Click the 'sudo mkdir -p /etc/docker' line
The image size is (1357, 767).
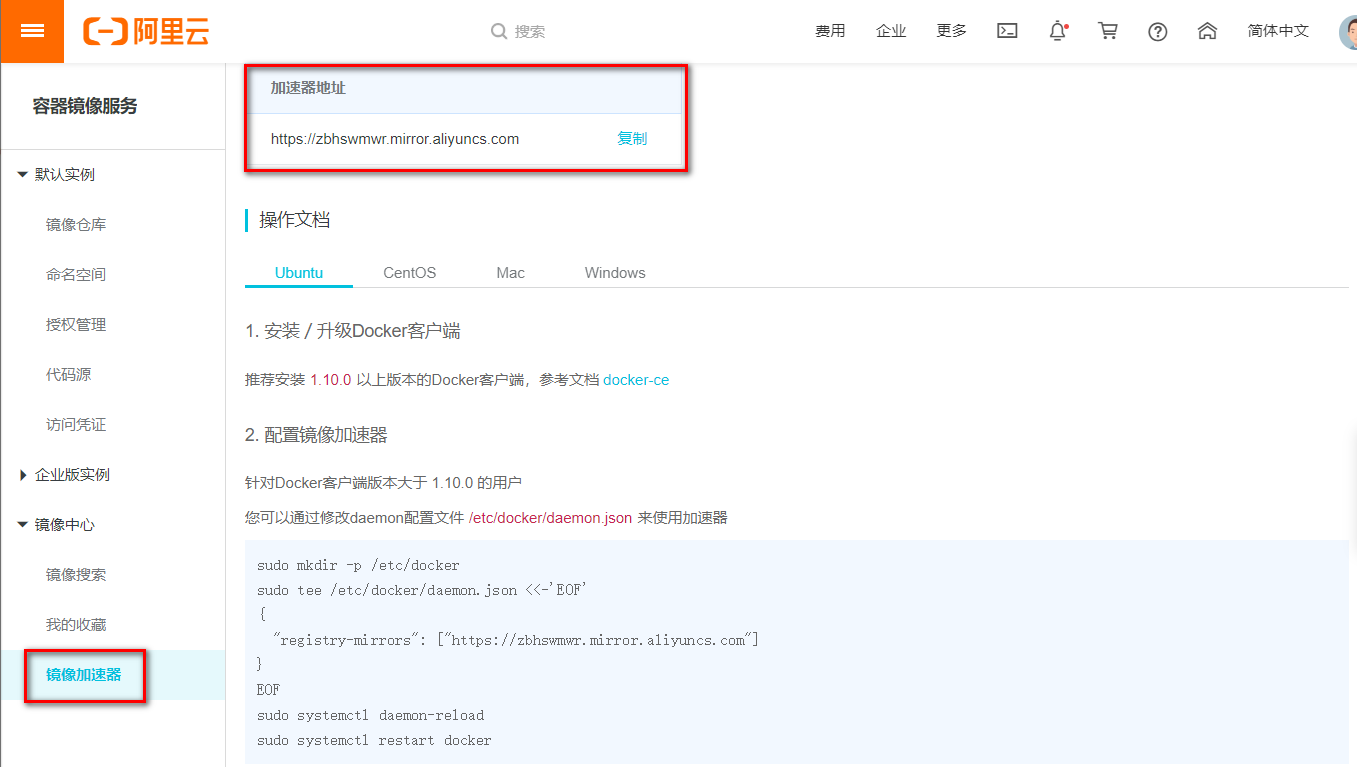[358, 565]
